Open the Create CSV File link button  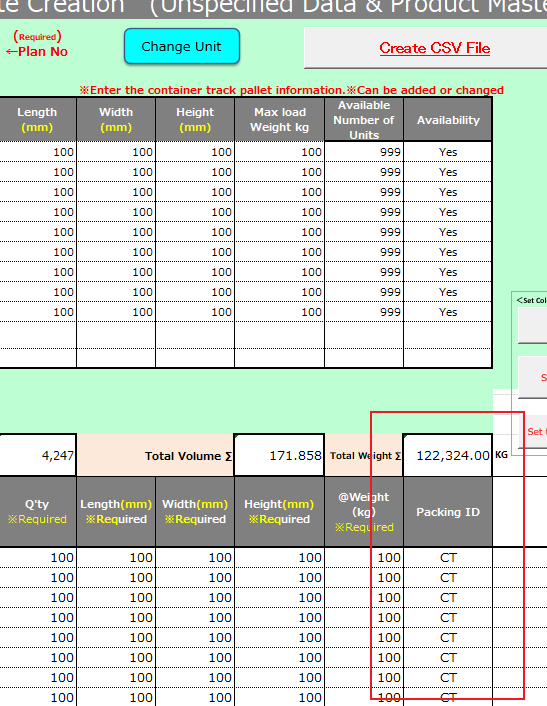point(434,48)
